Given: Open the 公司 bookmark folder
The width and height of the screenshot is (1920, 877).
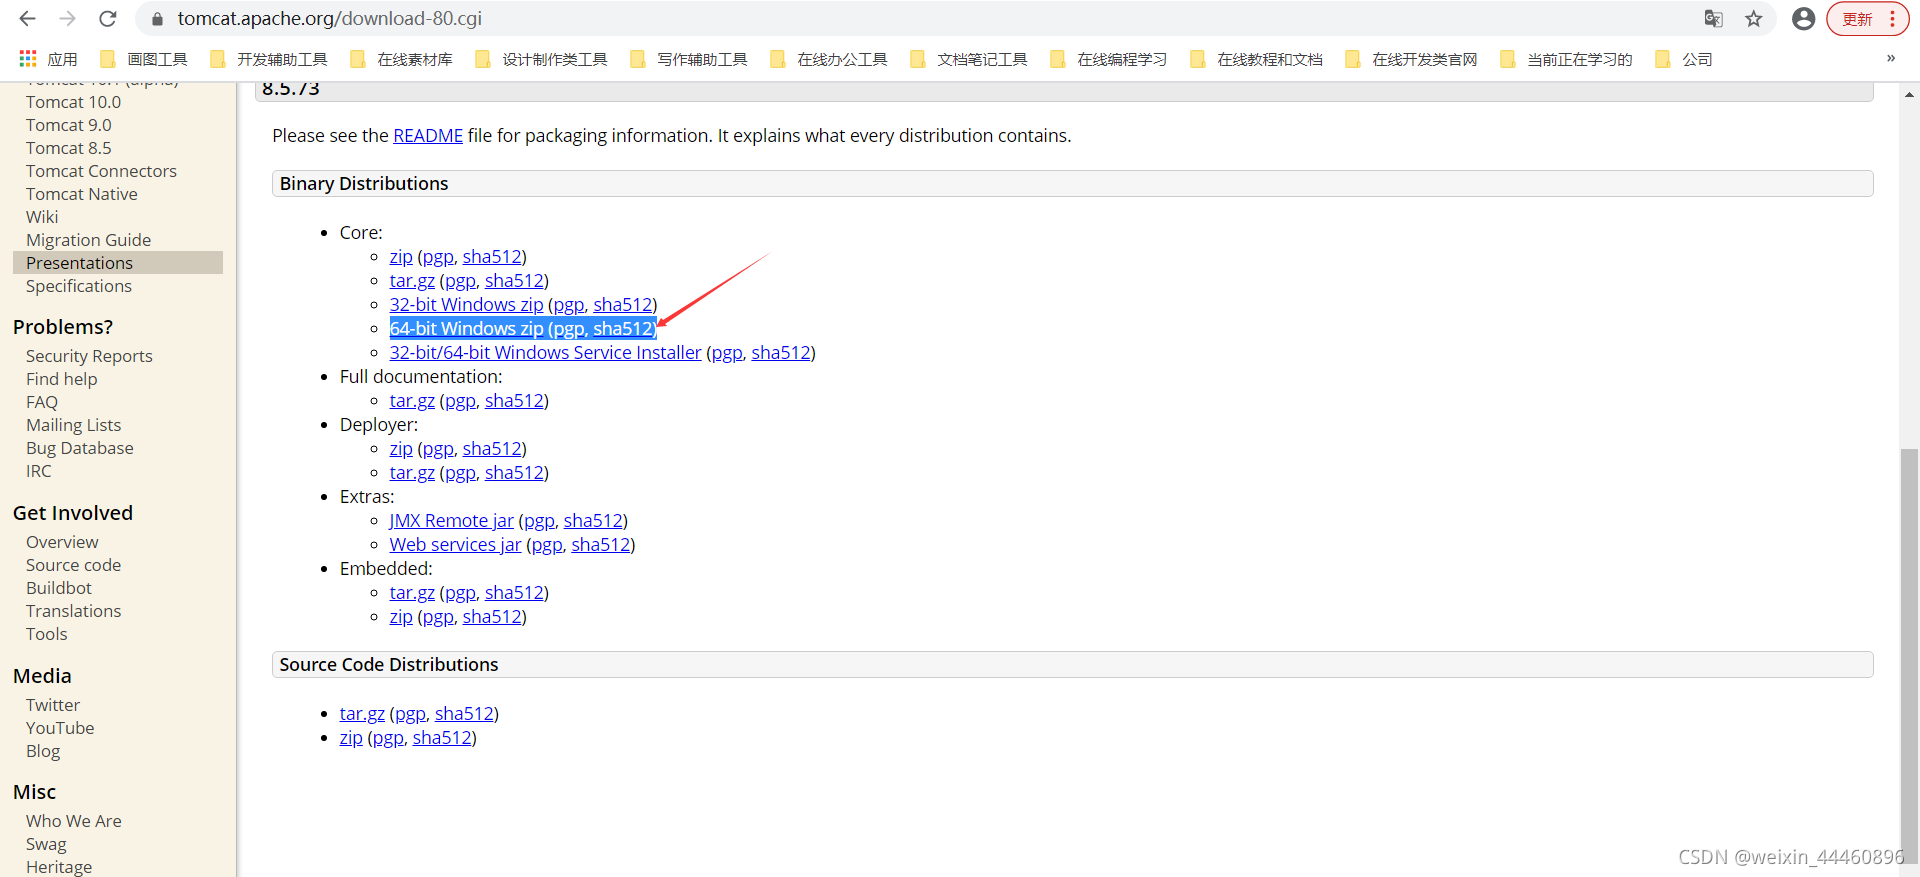Looking at the screenshot, I should (x=1685, y=59).
